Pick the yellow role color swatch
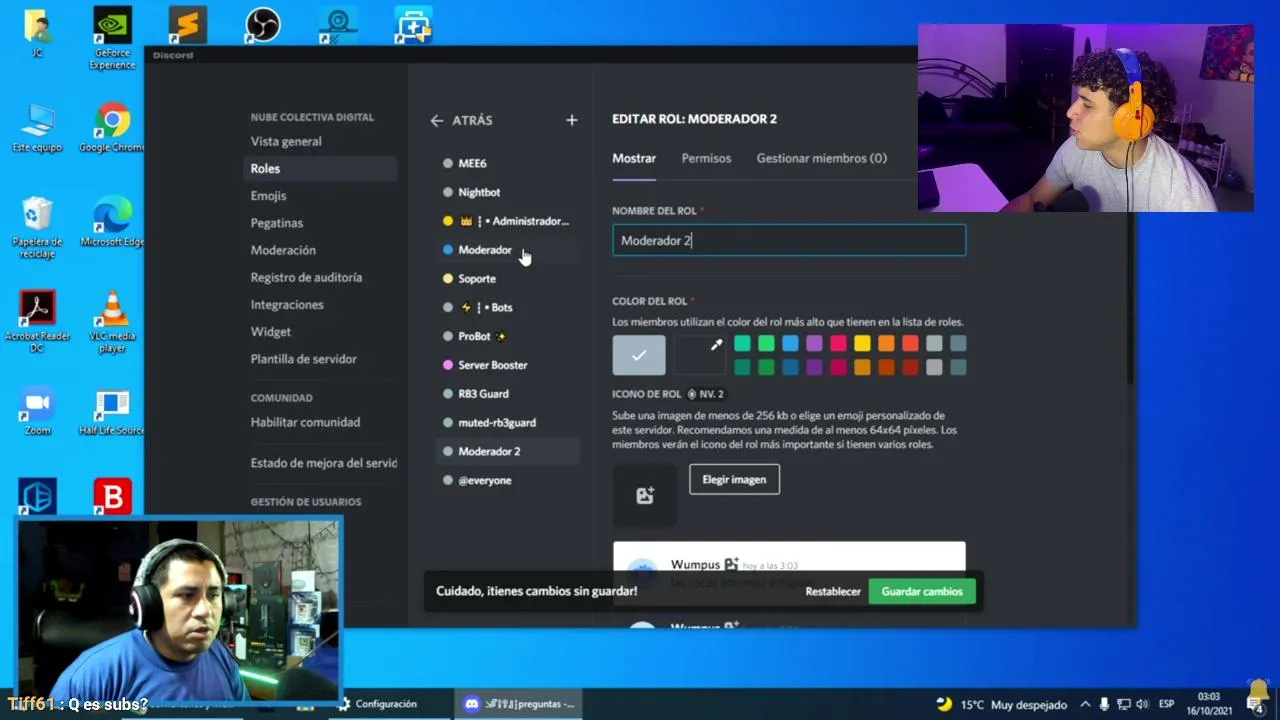The image size is (1280, 720). coord(862,344)
